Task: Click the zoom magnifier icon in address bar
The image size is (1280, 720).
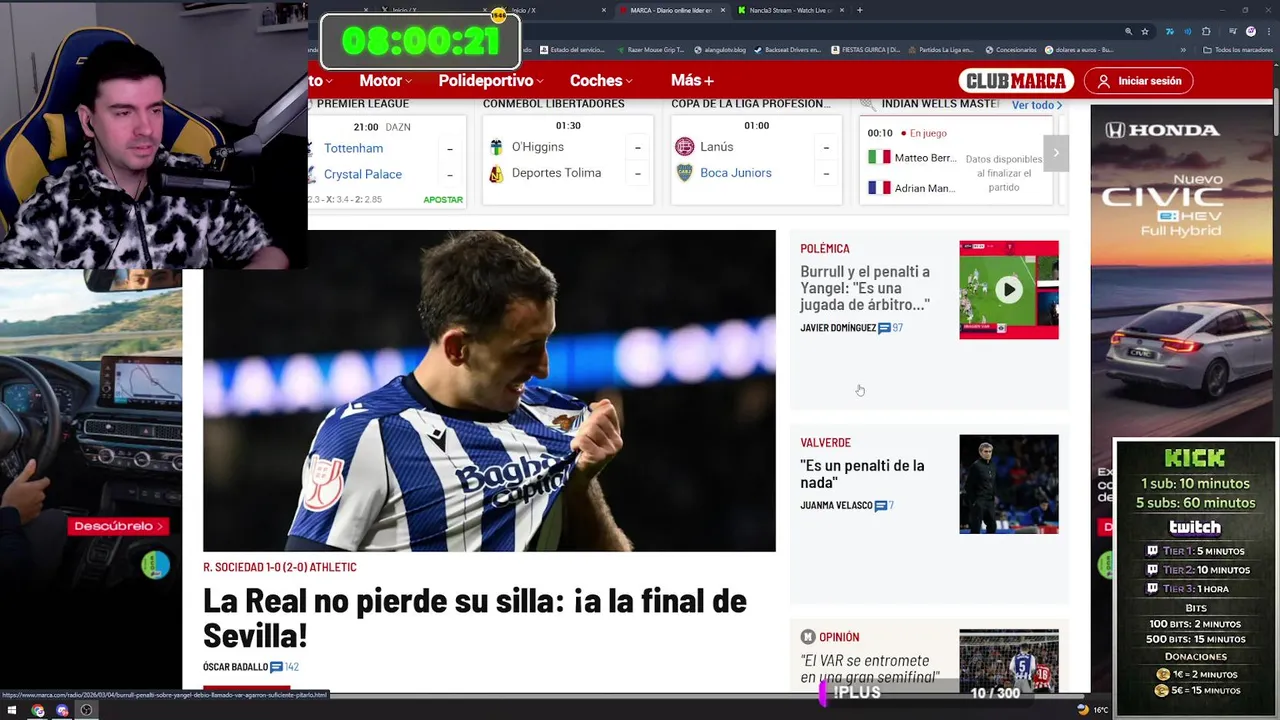Action: [1128, 31]
